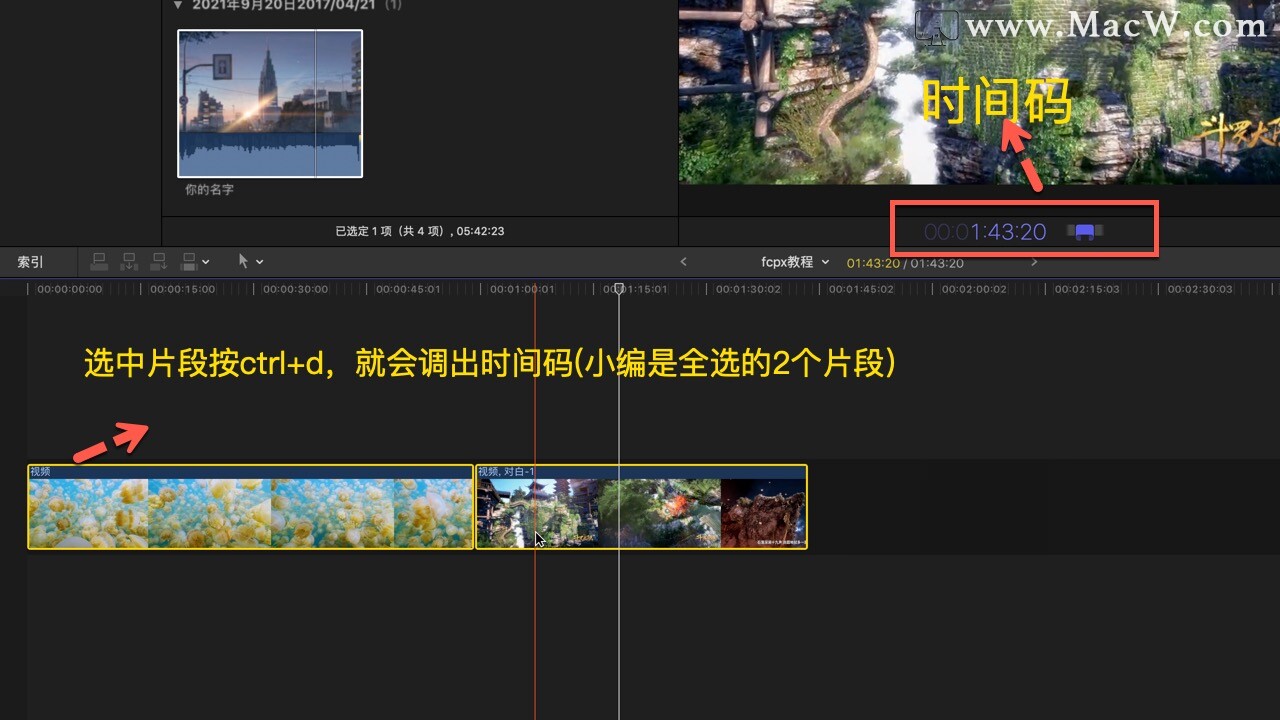
Task: Click the viewer video preview image
Action: pyautogui.click(x=979, y=92)
